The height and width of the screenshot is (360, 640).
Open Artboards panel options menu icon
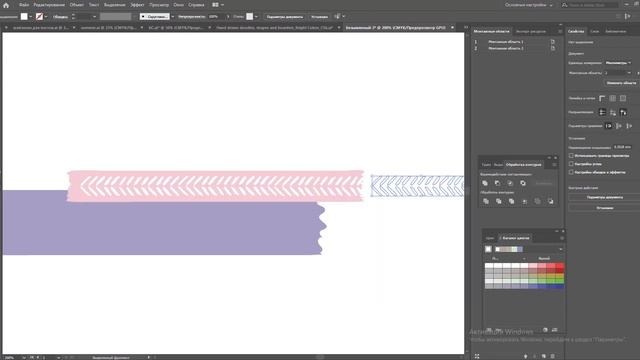pos(560,31)
